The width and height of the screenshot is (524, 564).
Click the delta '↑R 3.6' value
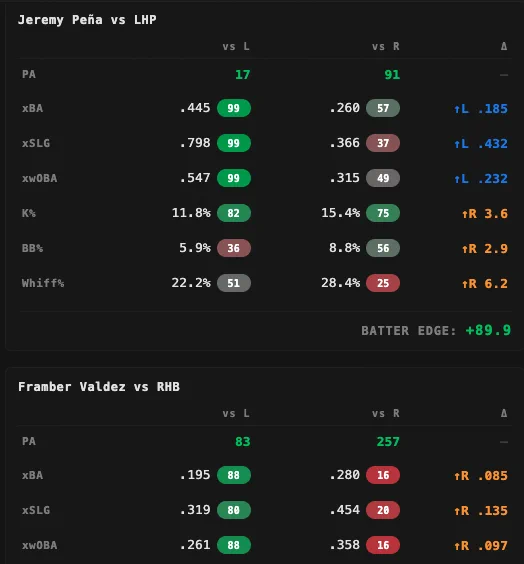point(485,214)
